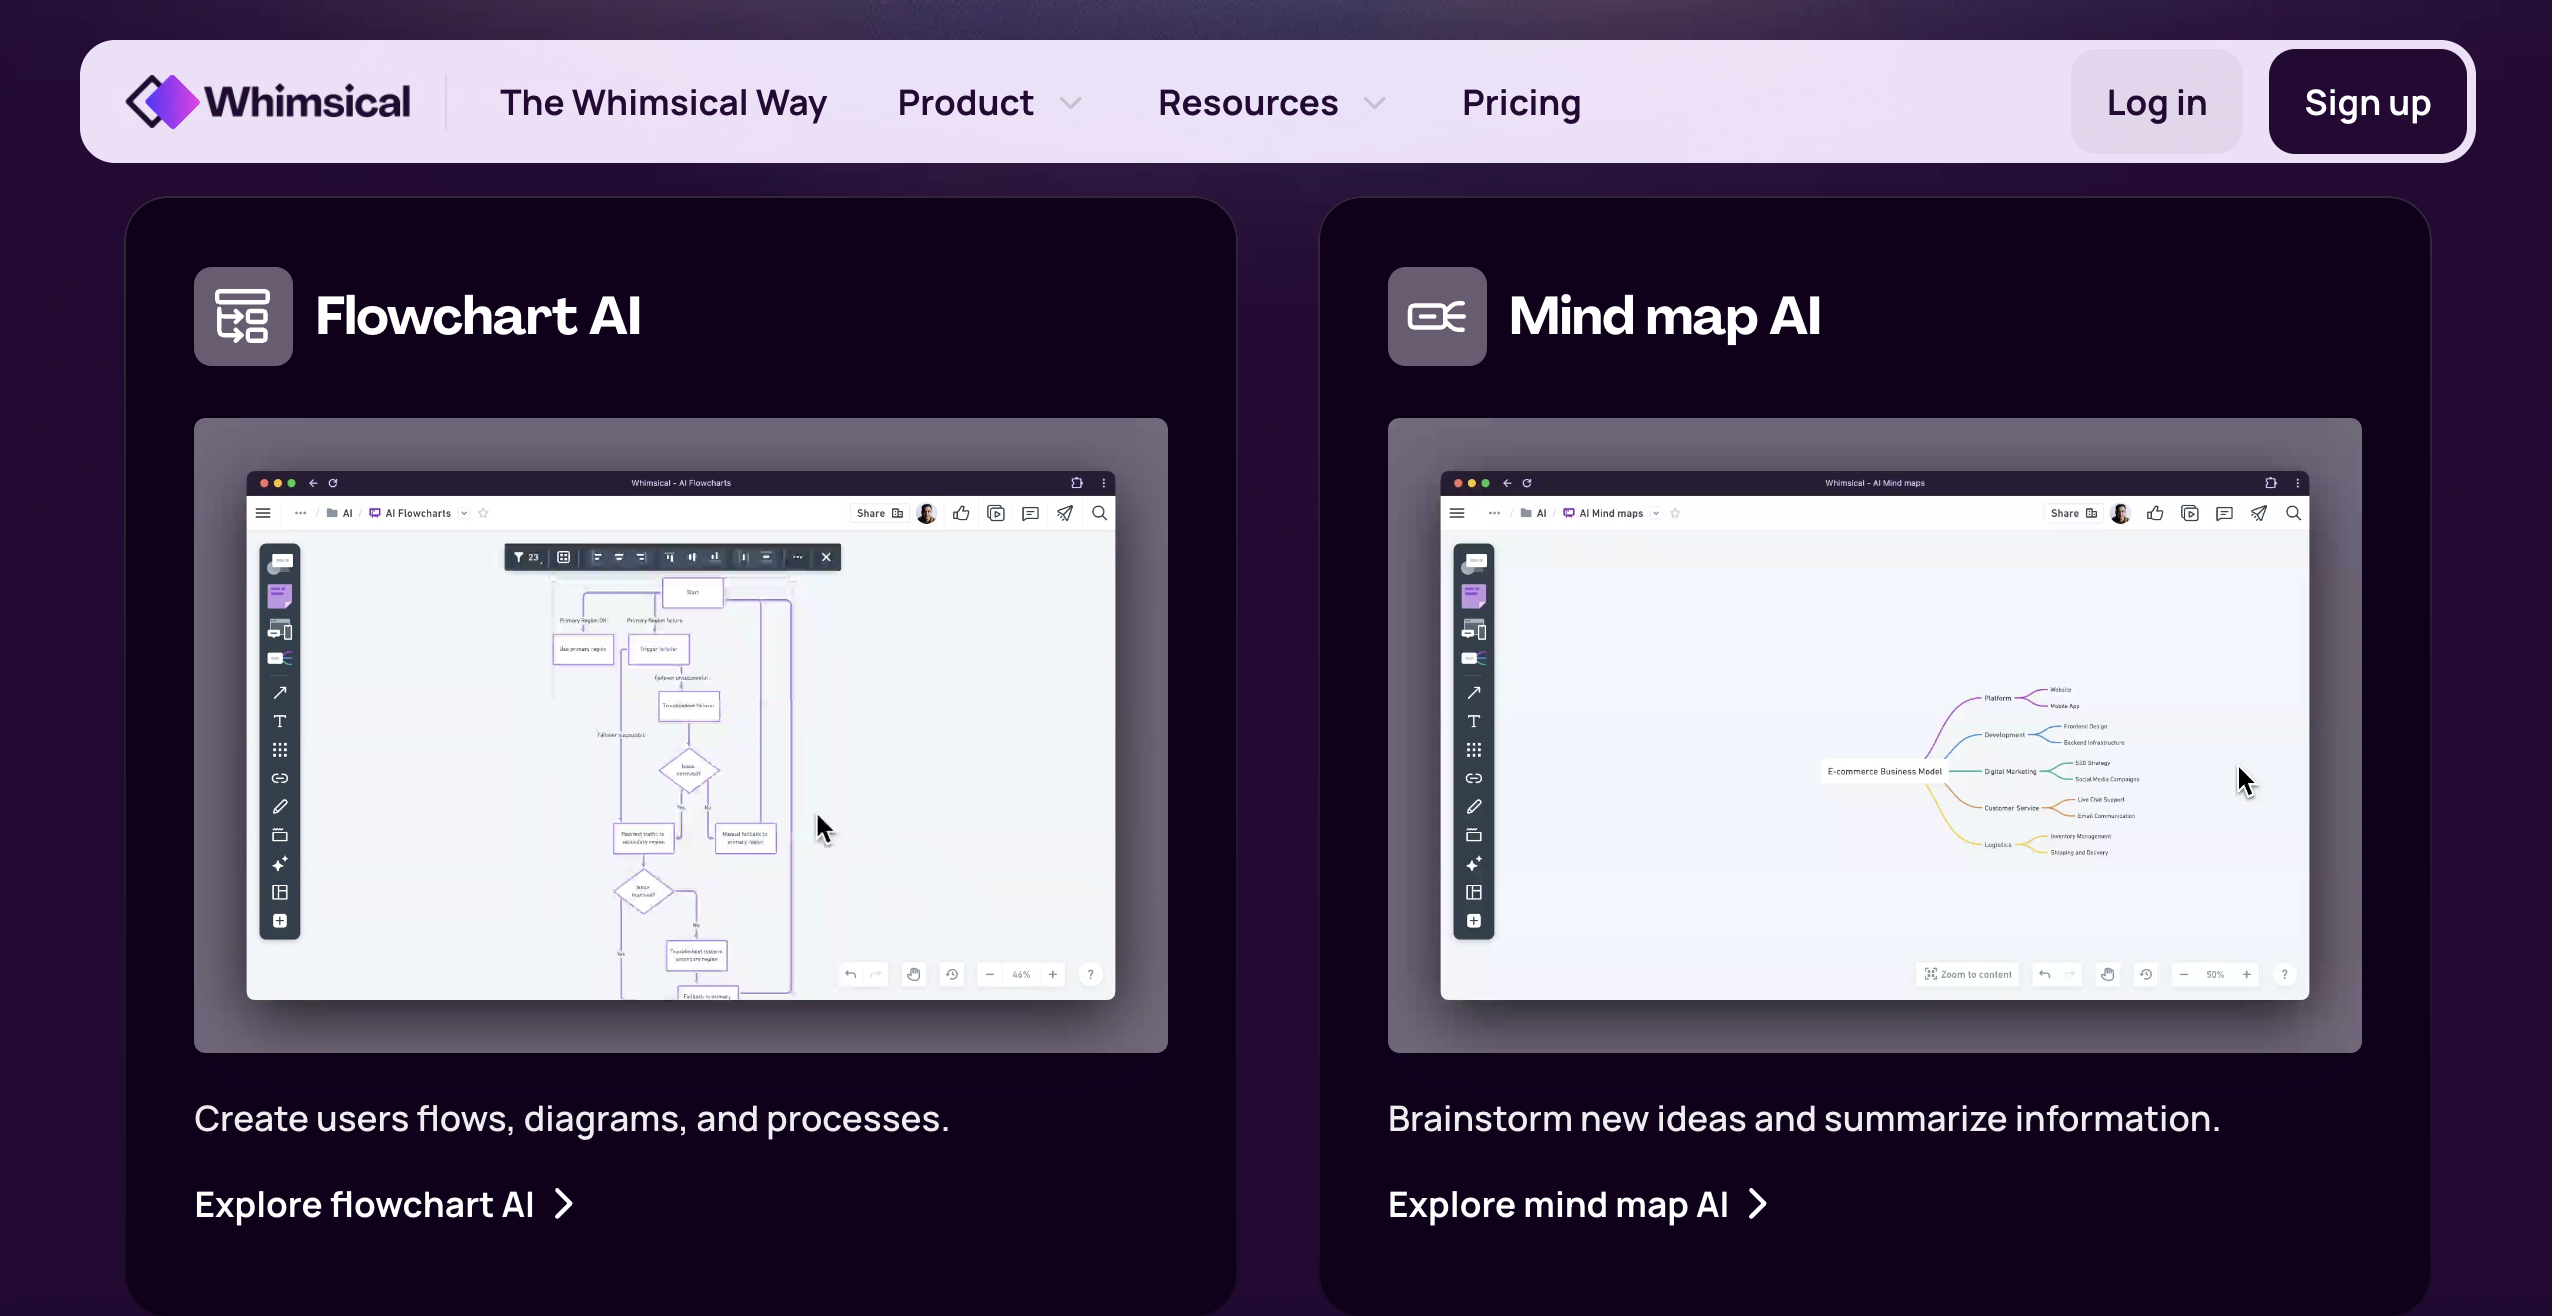2552x1316 pixels.
Task: Zoom out in the mind map preview
Action: coord(2183,975)
